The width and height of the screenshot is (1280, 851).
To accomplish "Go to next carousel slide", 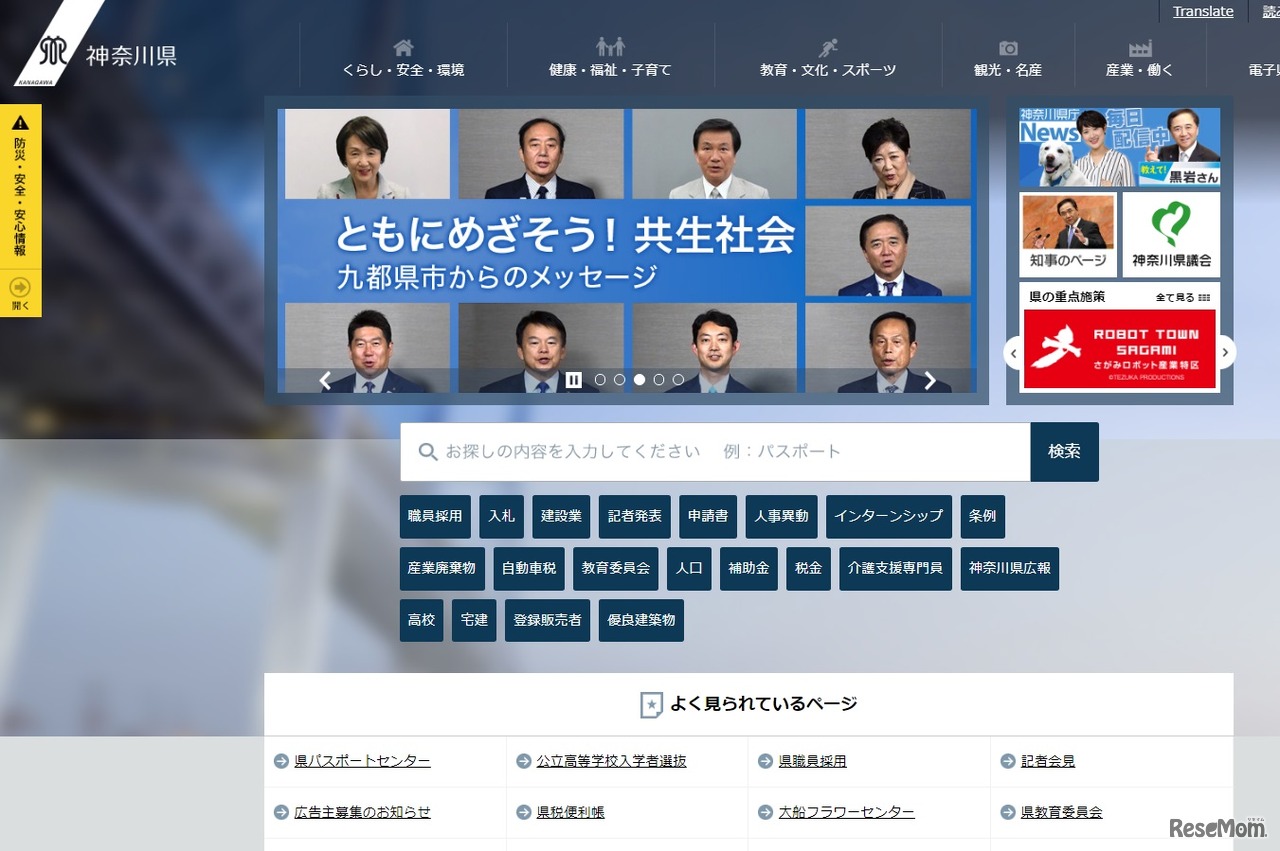I will [930, 380].
